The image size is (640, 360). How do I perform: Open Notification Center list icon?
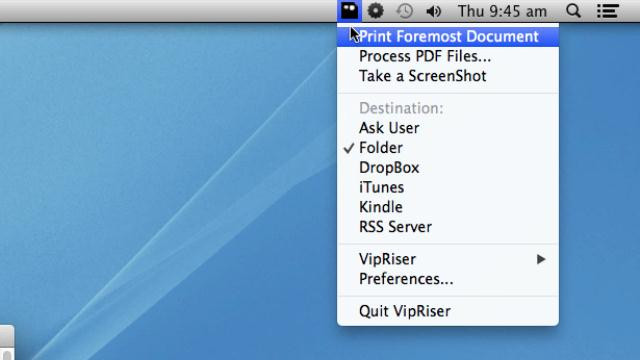coord(608,11)
